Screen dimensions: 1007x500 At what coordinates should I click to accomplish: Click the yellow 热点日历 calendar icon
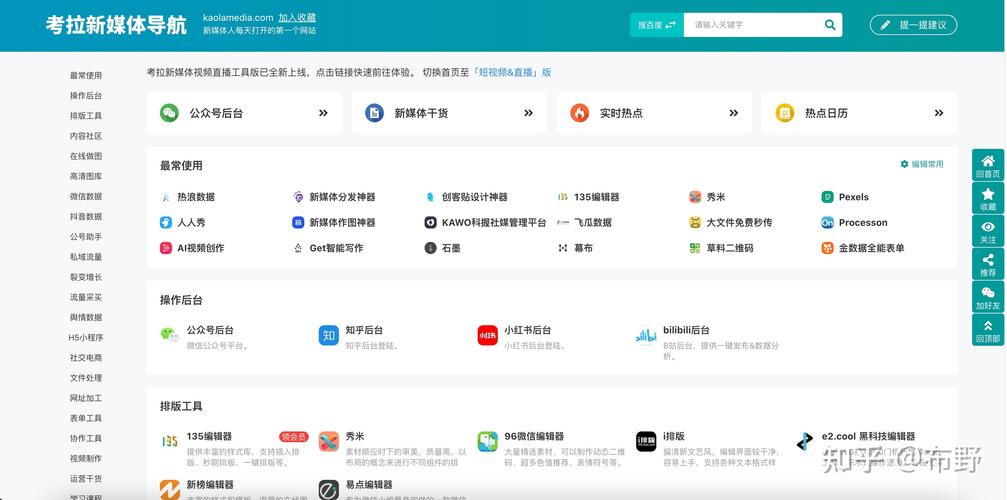[785, 113]
